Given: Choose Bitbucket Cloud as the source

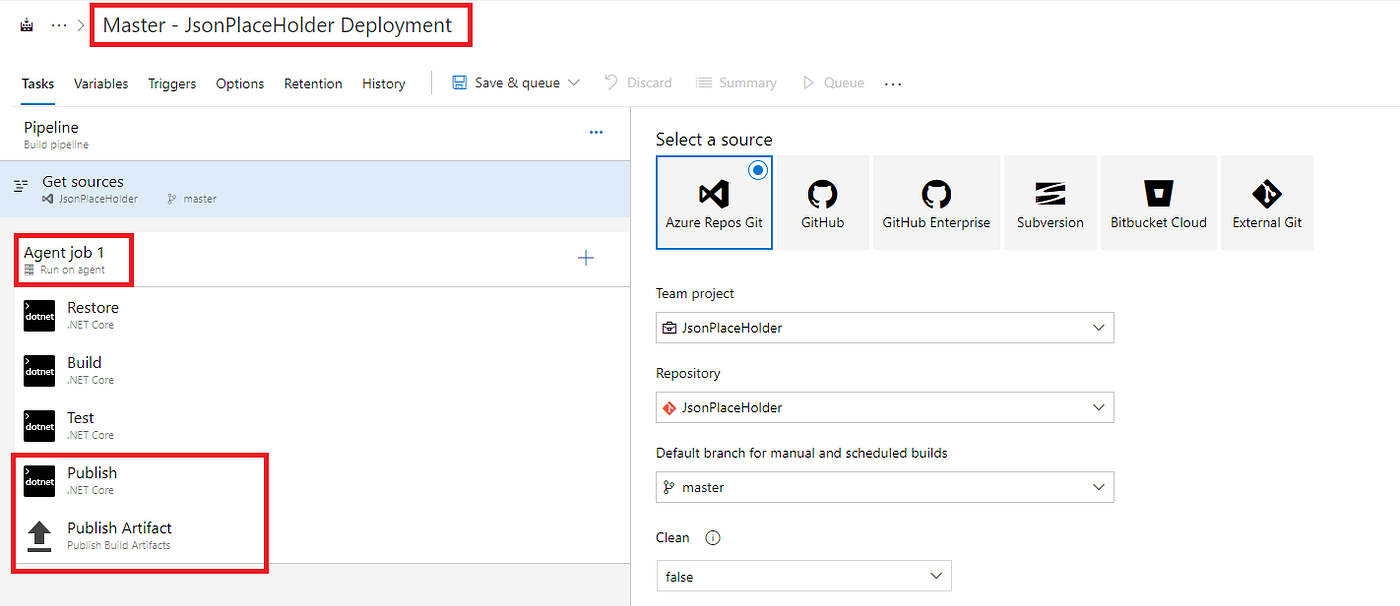Looking at the screenshot, I should (1158, 202).
